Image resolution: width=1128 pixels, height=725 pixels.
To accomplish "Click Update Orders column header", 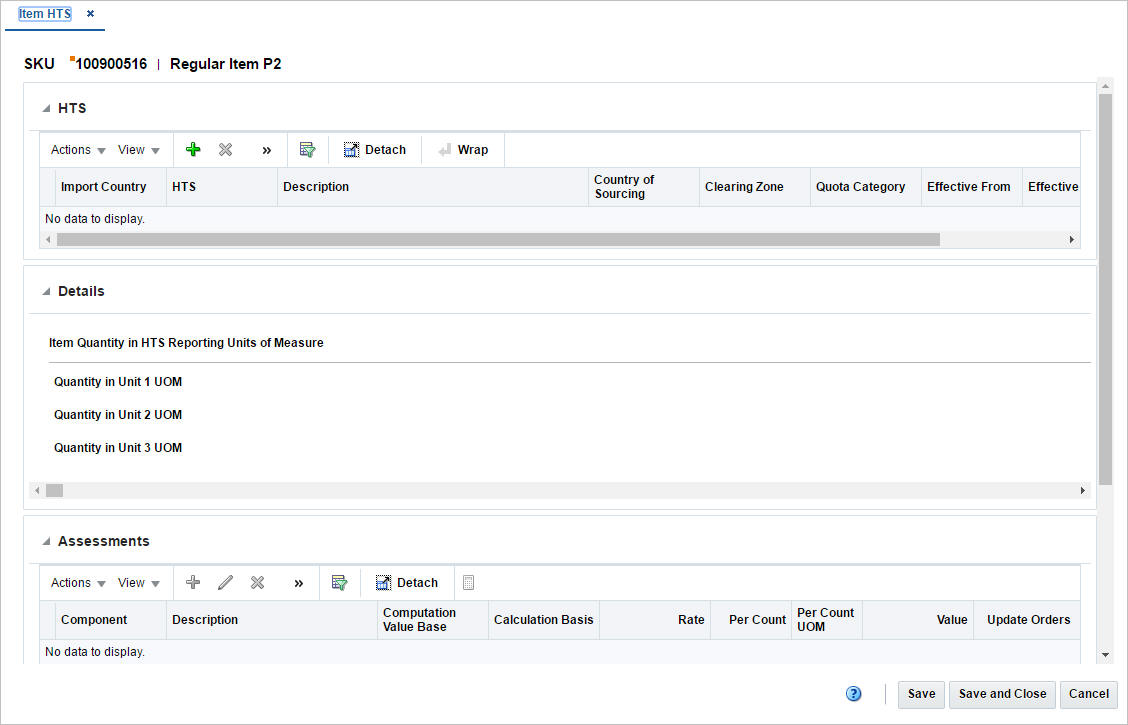I will coord(1027,620).
